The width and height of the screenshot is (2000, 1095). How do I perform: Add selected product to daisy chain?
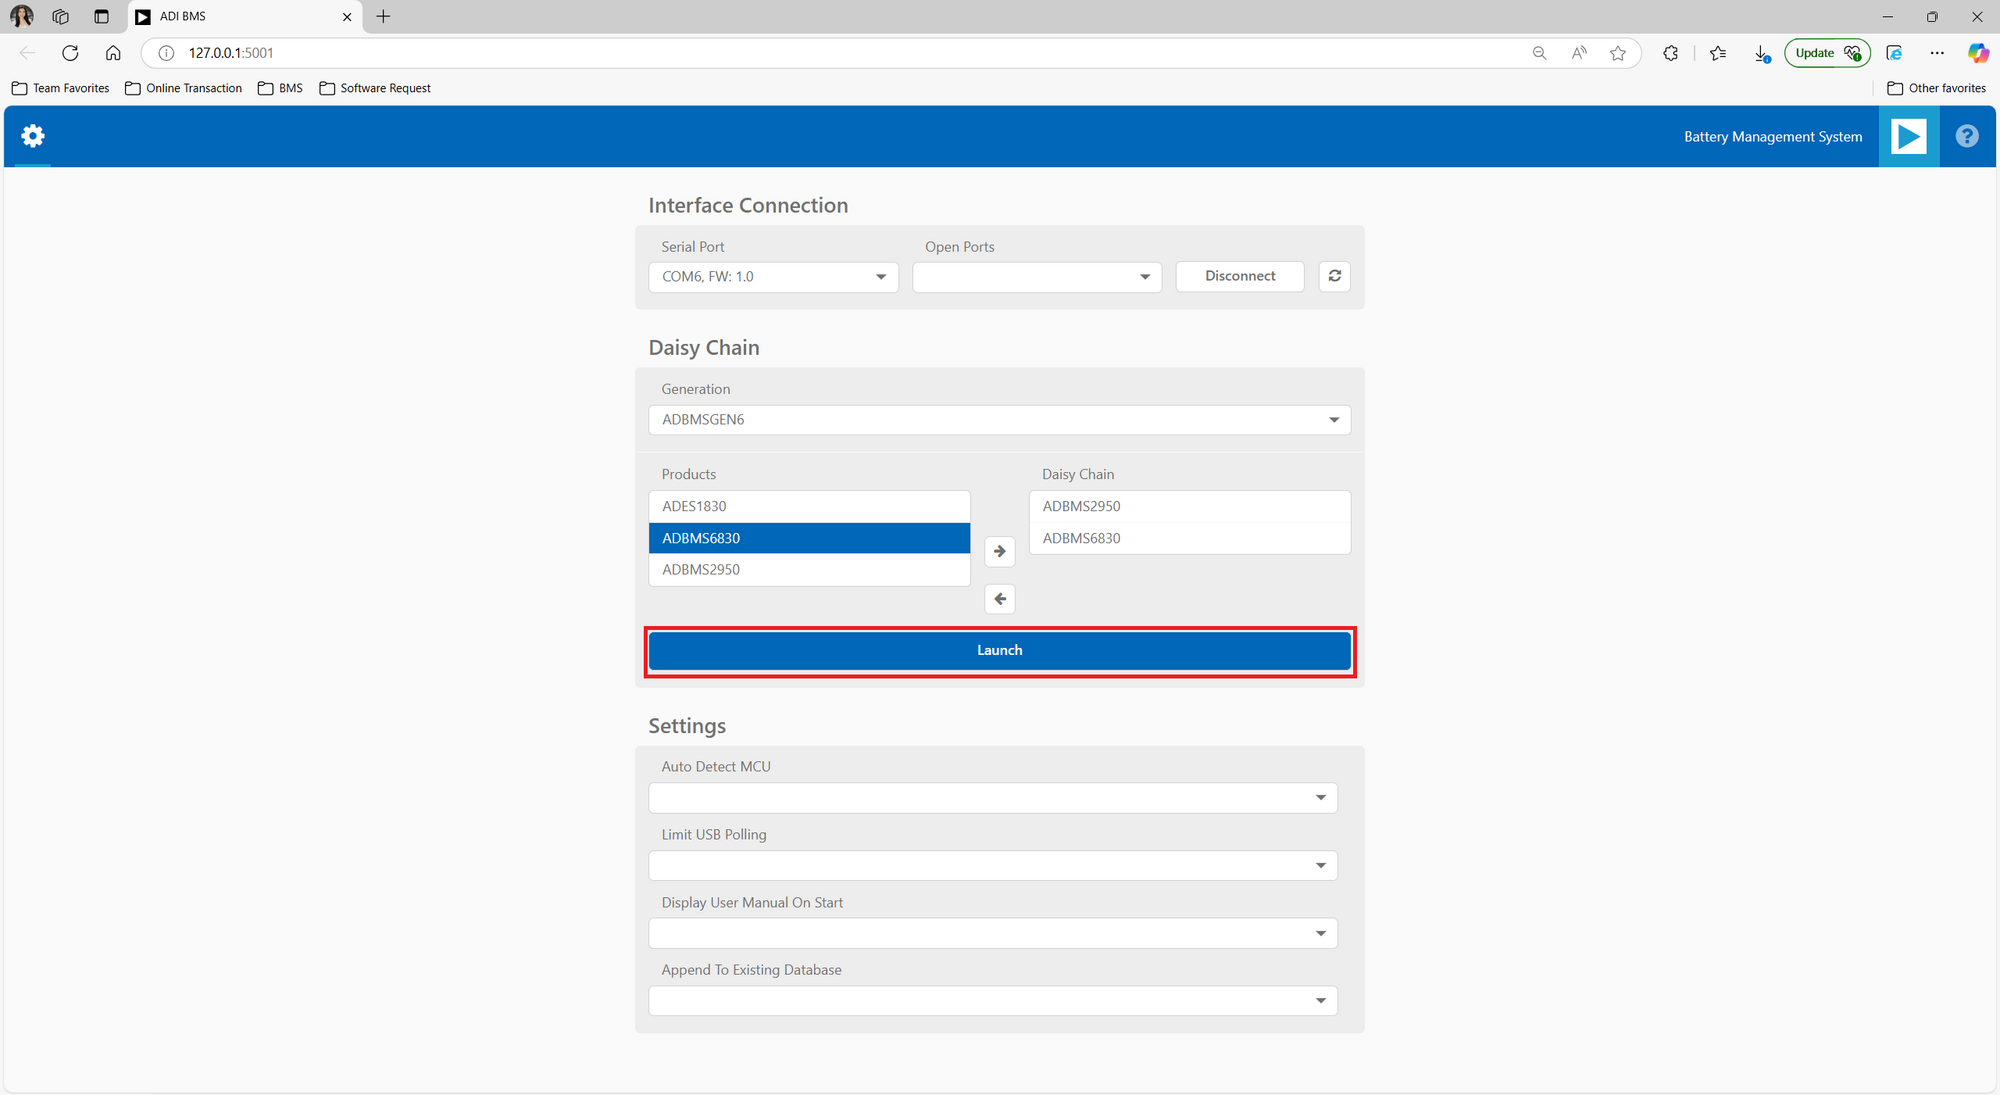coord(1000,551)
